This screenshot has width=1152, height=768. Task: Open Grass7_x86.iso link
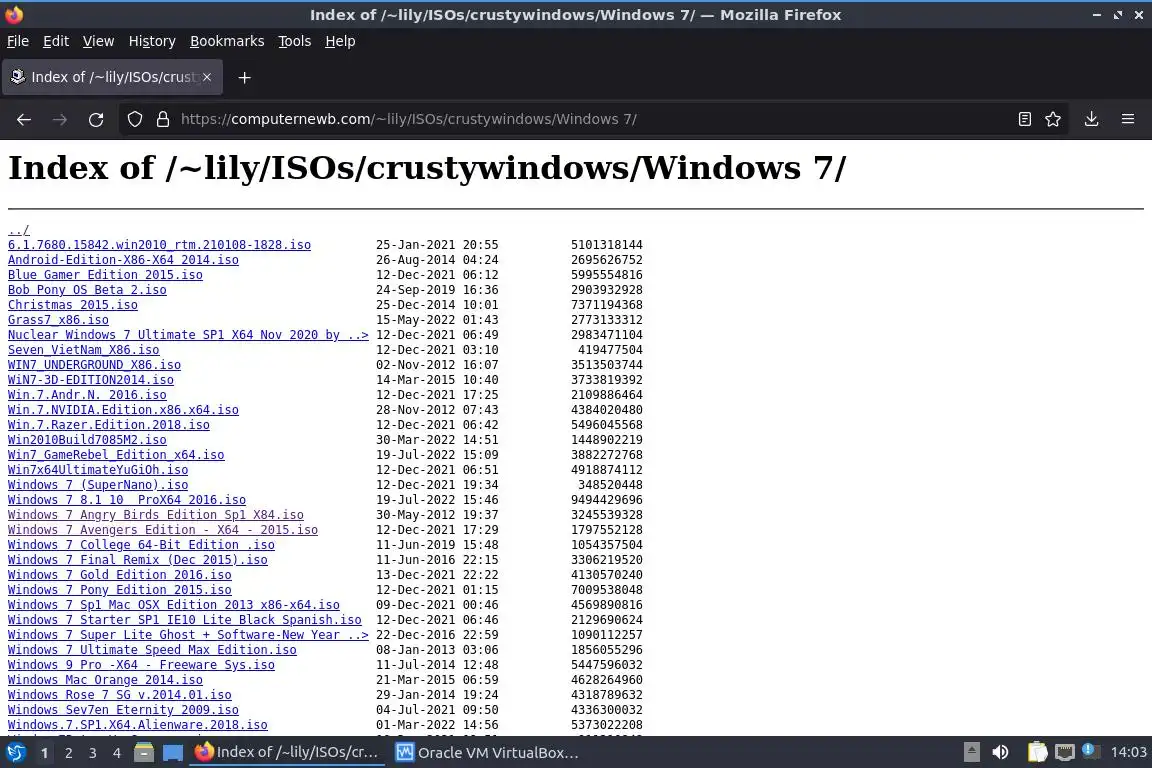58,320
